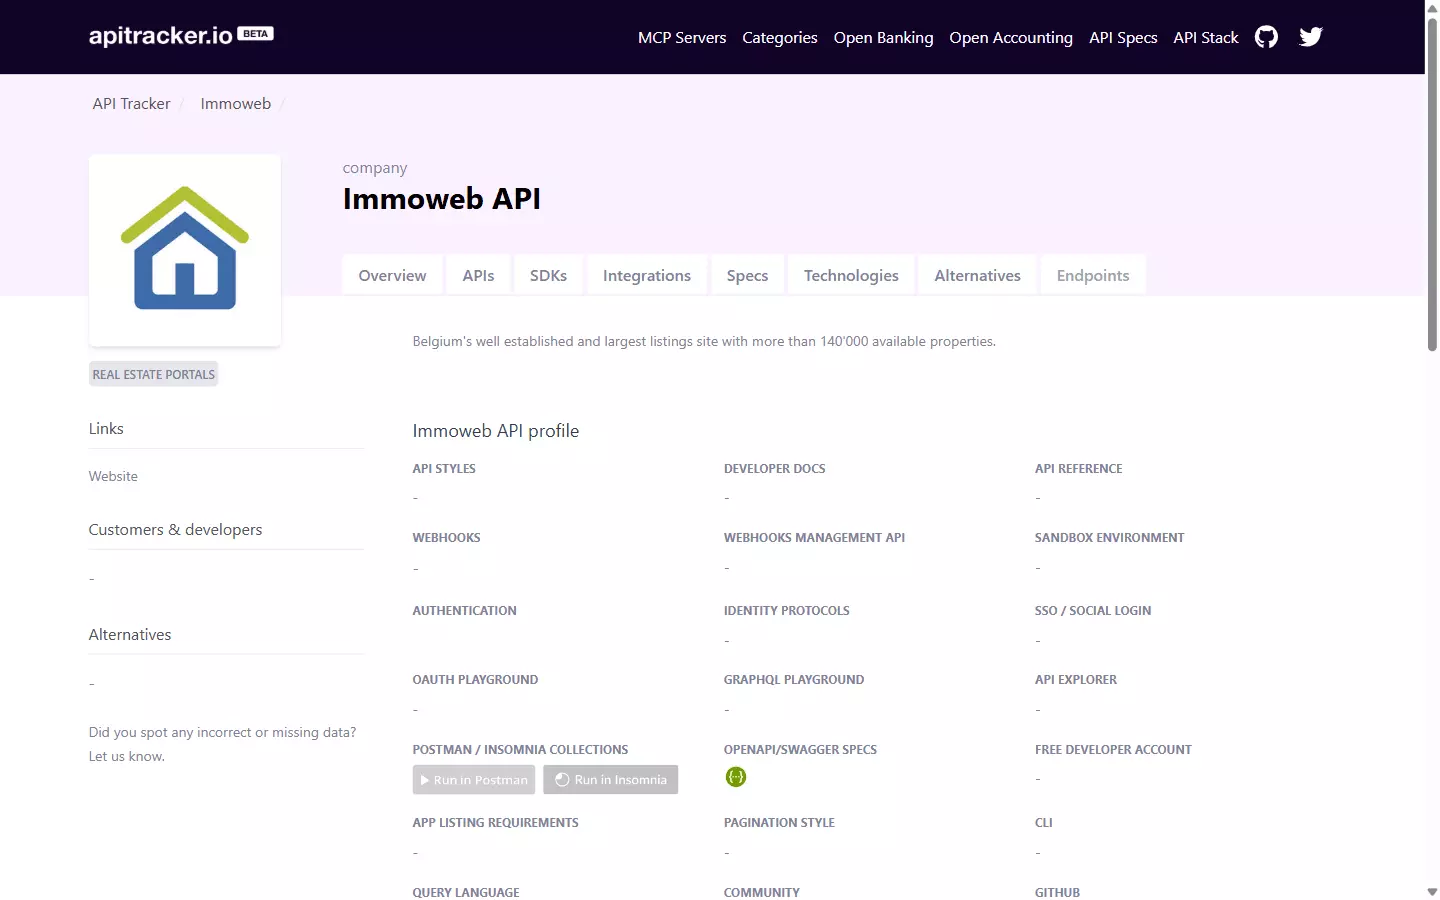Switch to the Technologies tab
1440x900 pixels.
point(851,275)
